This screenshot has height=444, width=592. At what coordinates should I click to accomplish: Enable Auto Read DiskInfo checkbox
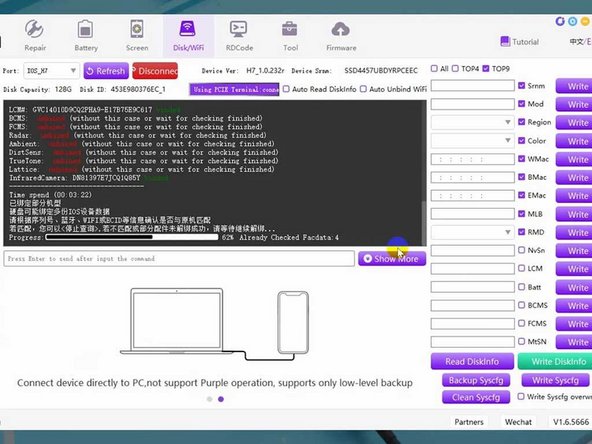[287, 89]
